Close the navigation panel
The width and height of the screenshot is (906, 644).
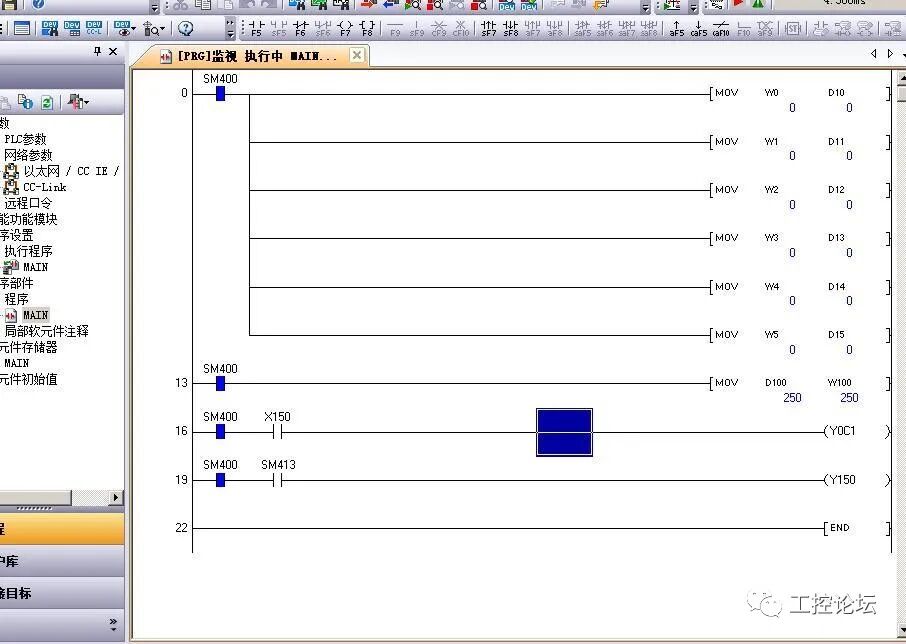point(113,51)
